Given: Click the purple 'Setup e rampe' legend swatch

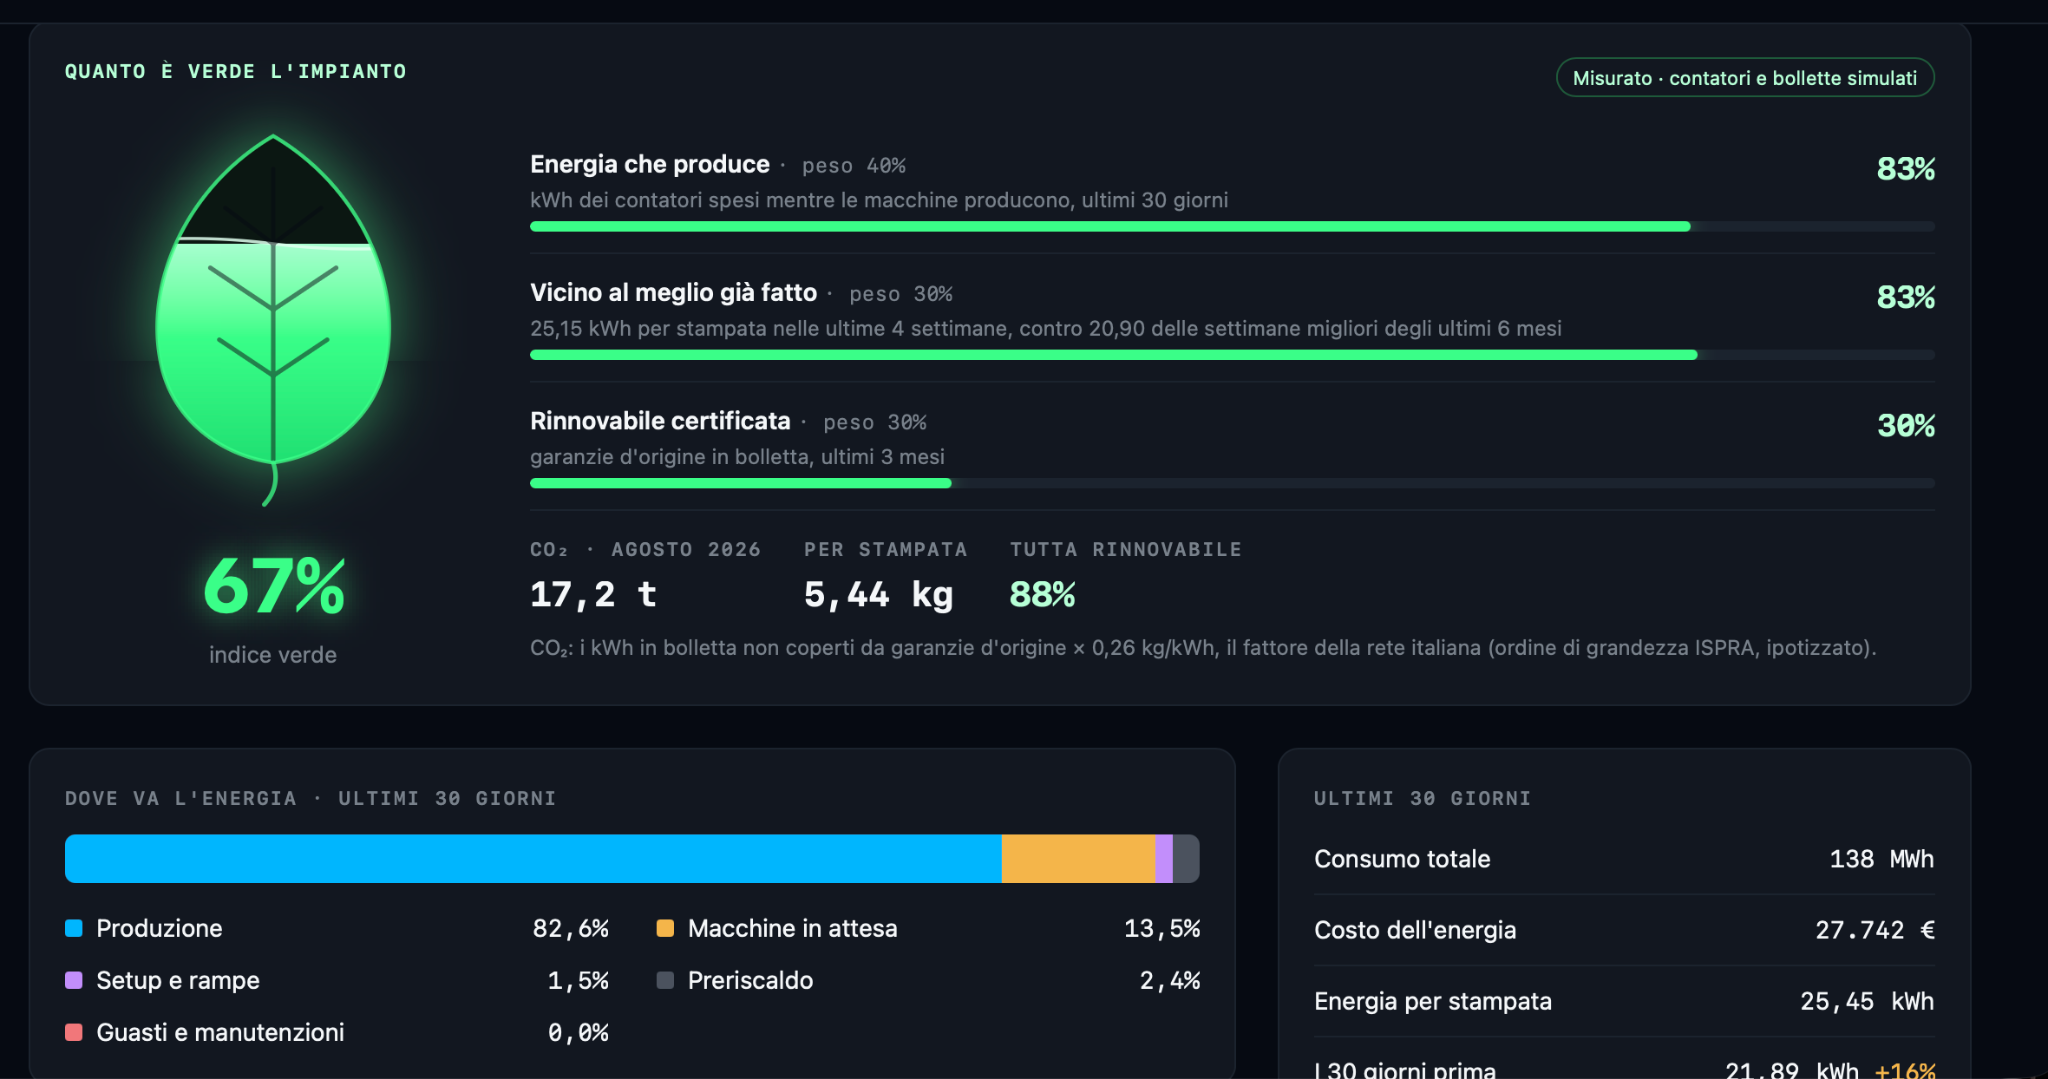Looking at the screenshot, I should tap(74, 980).
